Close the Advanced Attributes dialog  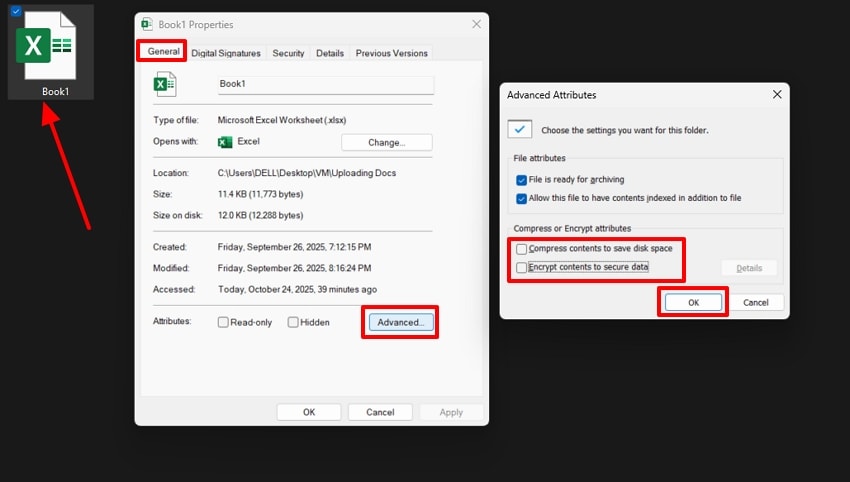[777, 94]
